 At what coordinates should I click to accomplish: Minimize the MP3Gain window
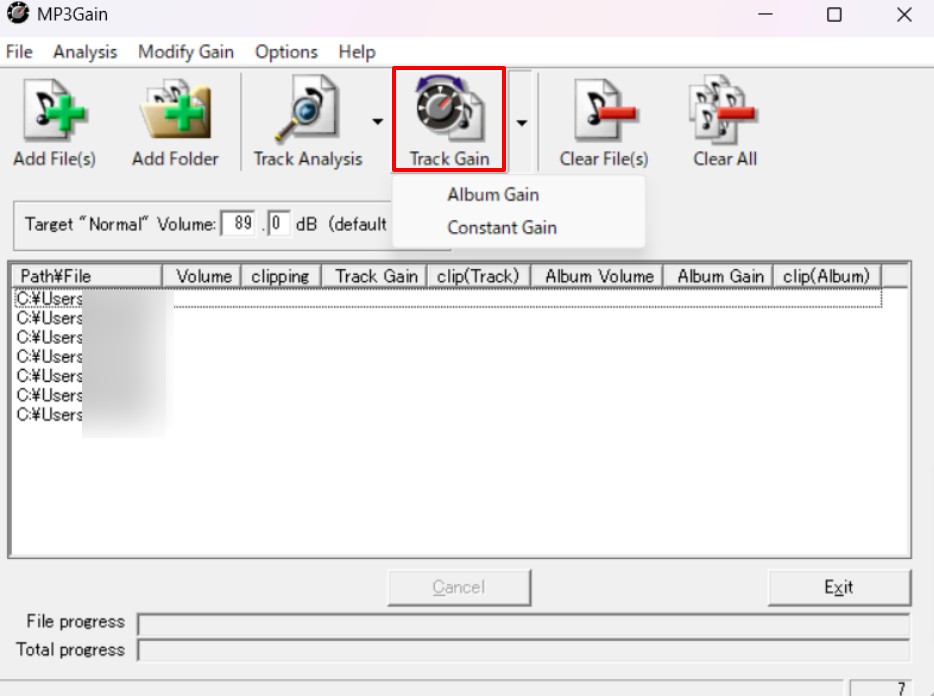tap(765, 14)
